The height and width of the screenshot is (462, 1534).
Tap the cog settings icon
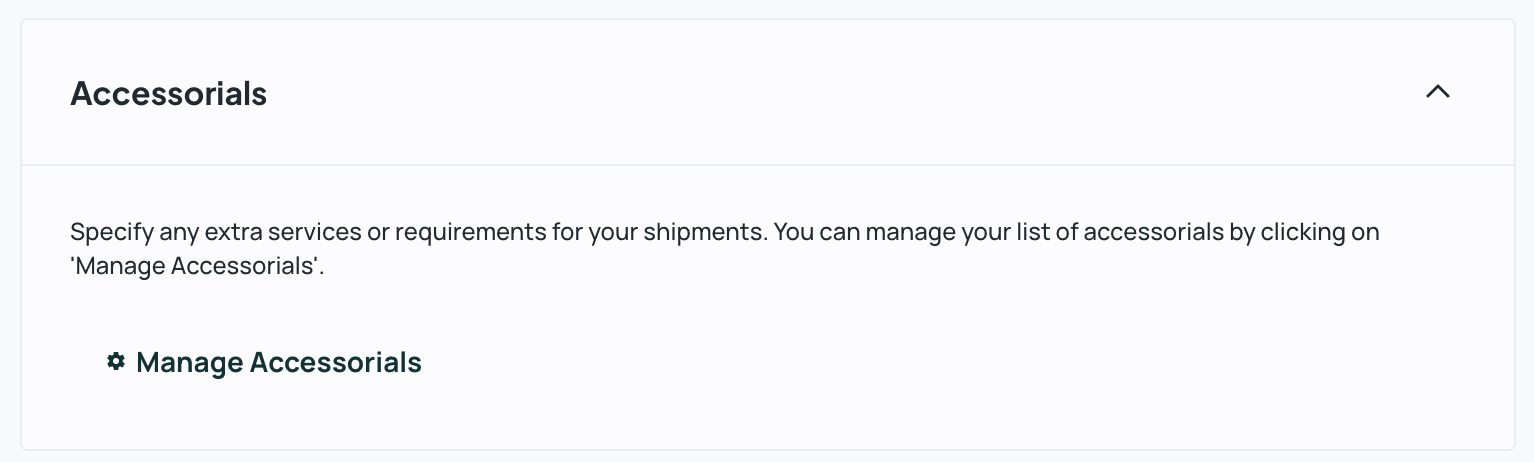[116, 361]
